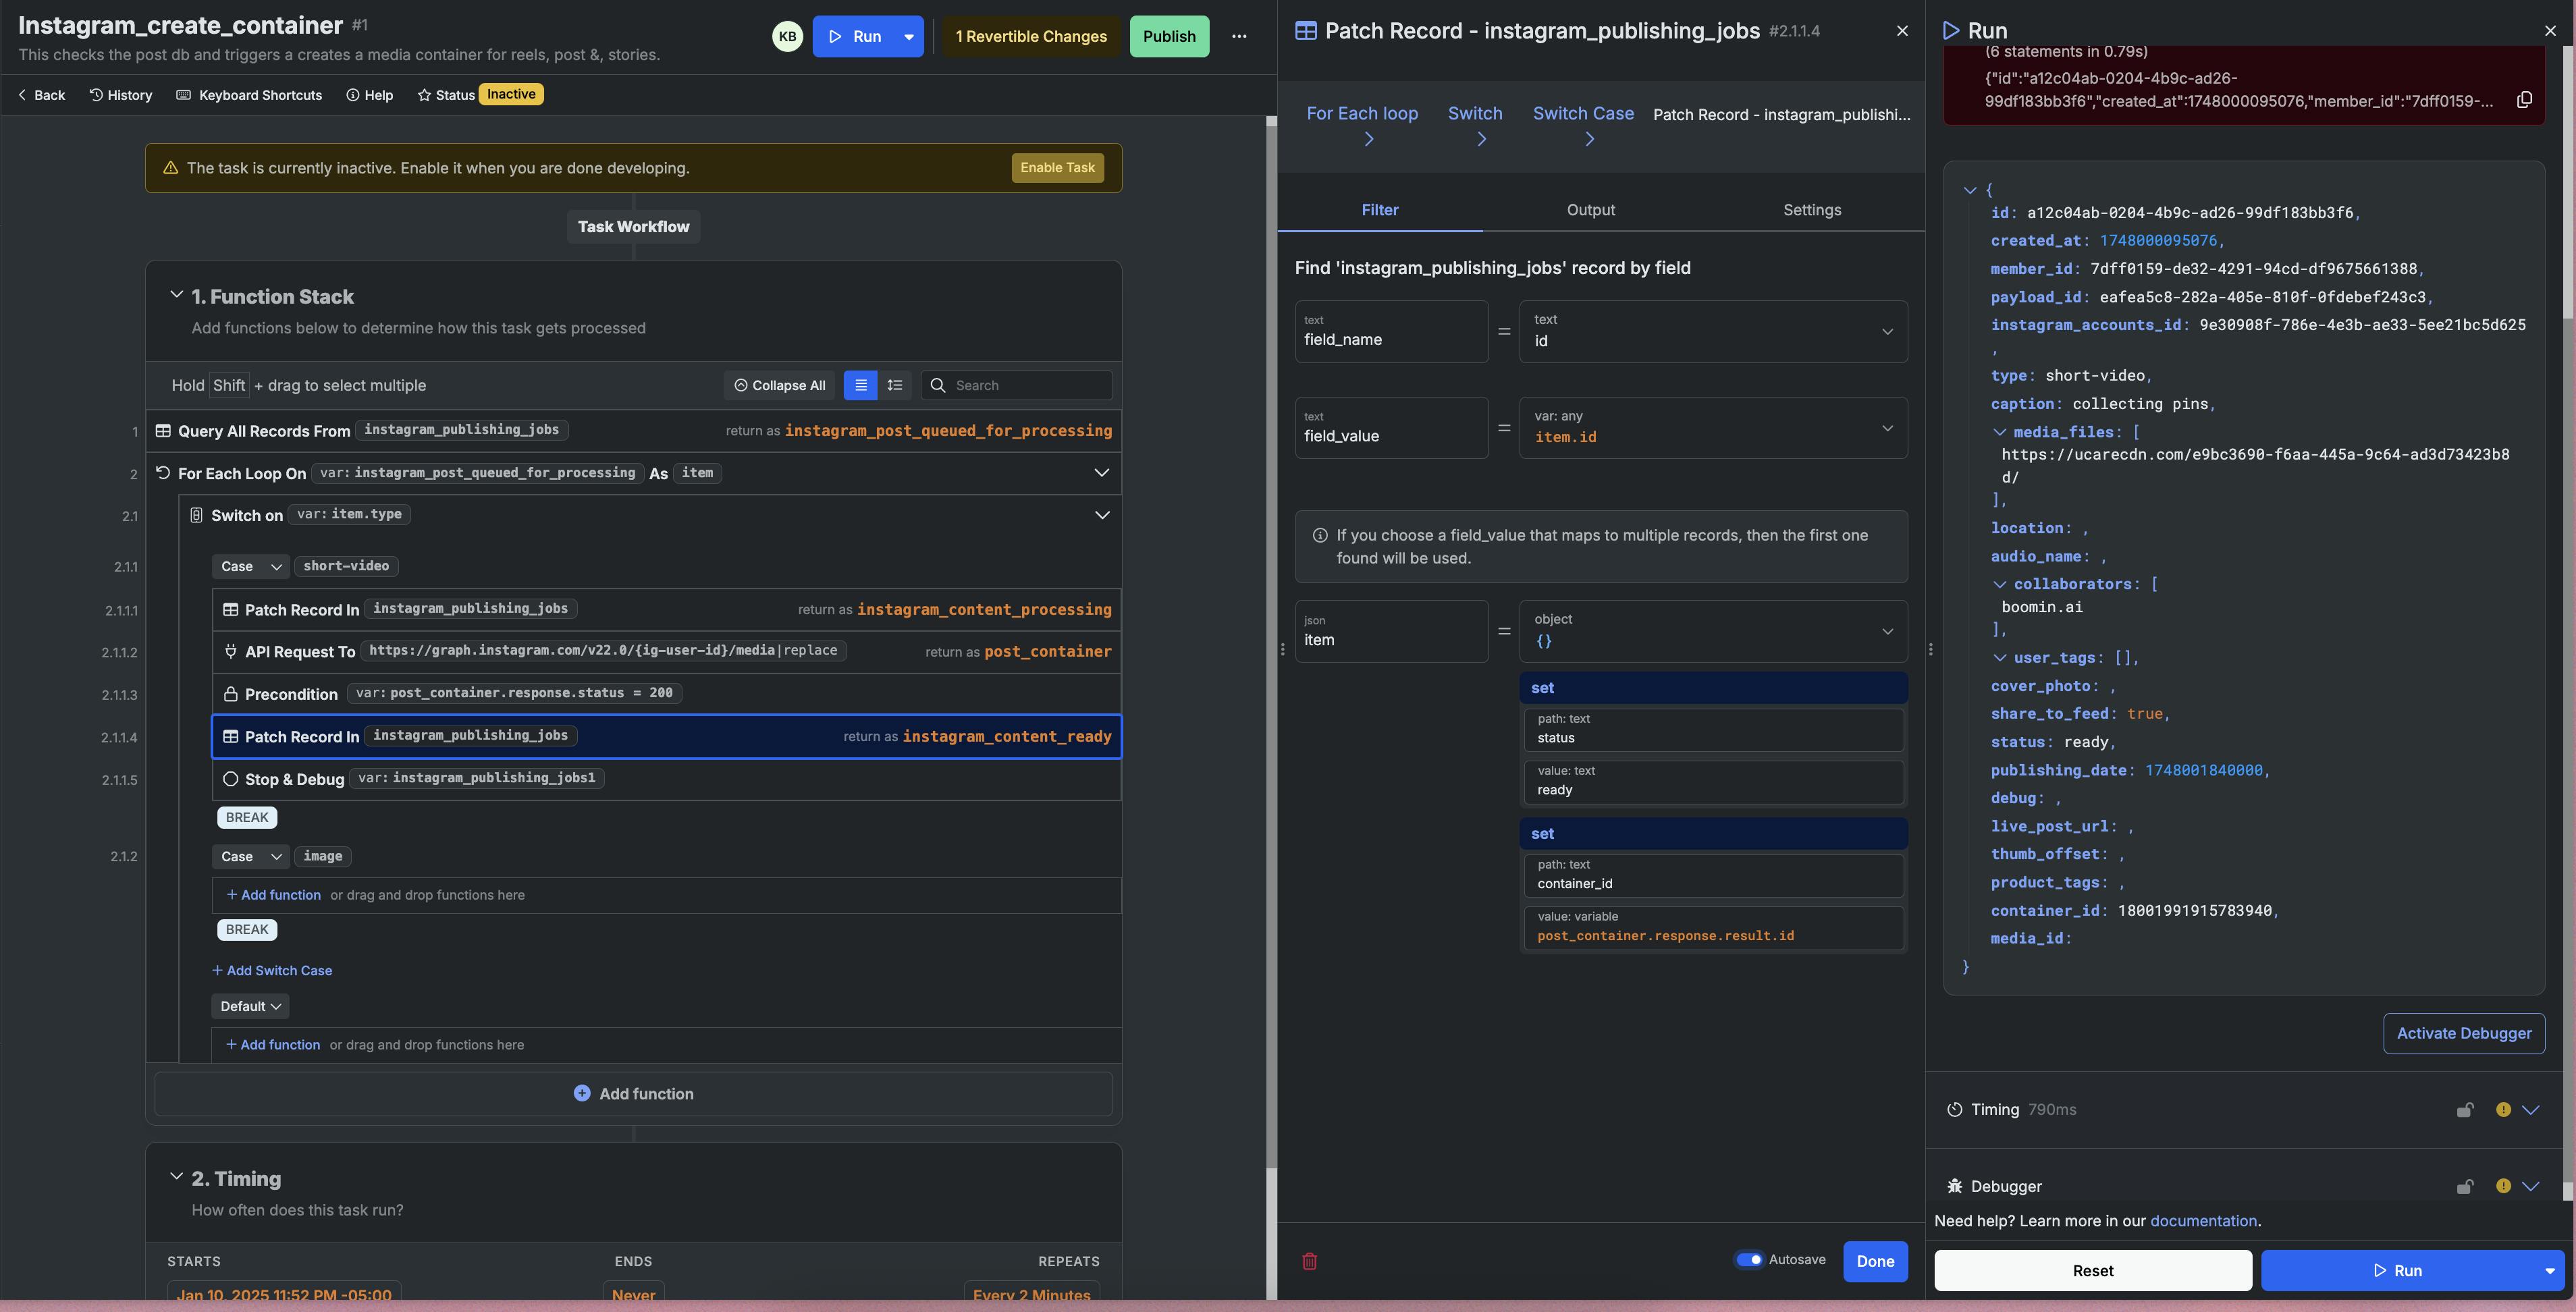Click the Precondition lock icon
This screenshot has width=2576, height=1312.
(230, 694)
